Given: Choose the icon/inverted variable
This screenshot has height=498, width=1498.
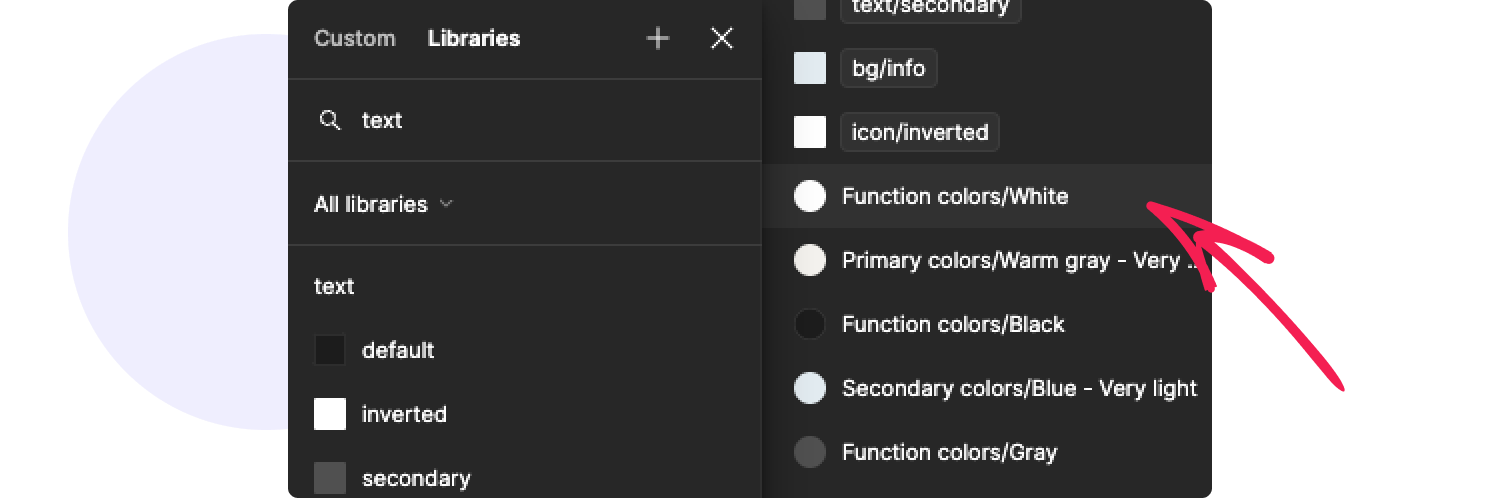Looking at the screenshot, I should tap(919, 132).
